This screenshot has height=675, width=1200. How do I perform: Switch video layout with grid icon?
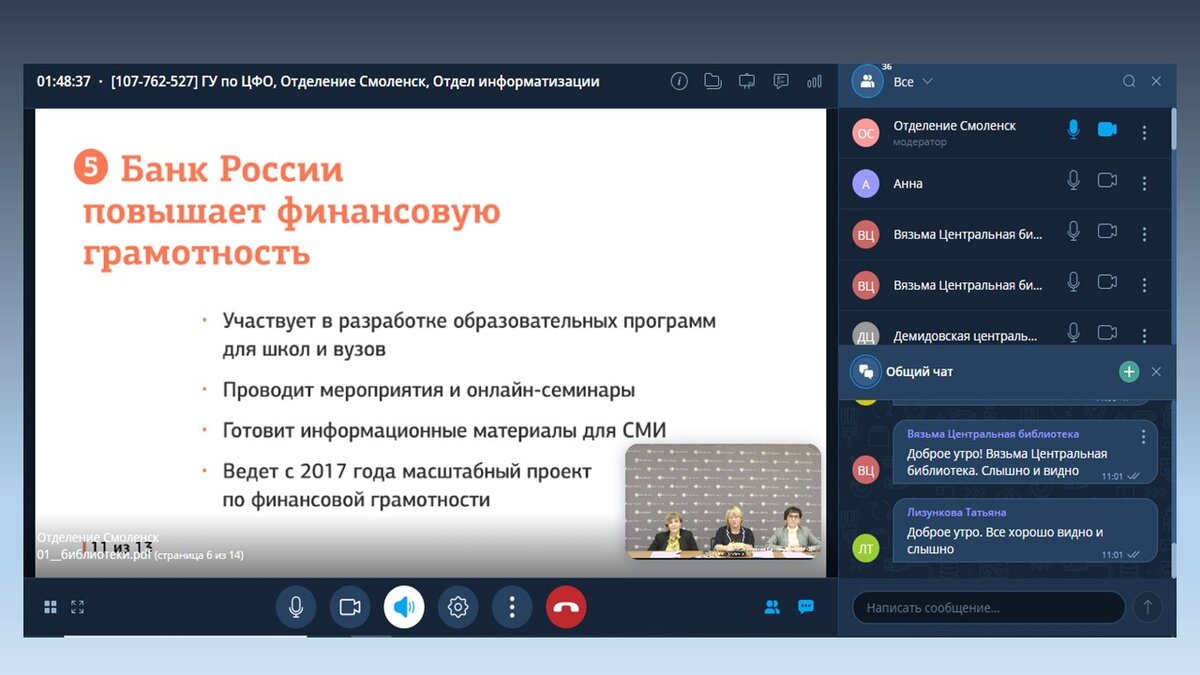50,607
